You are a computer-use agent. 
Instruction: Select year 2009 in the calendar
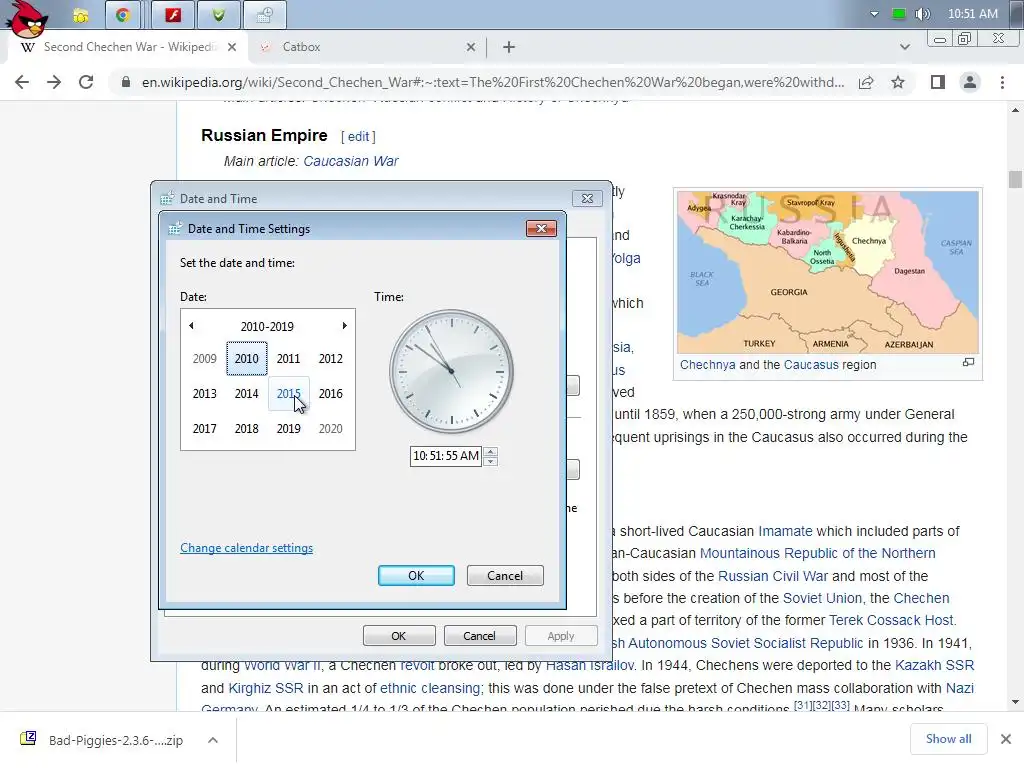pyautogui.click(x=204, y=359)
